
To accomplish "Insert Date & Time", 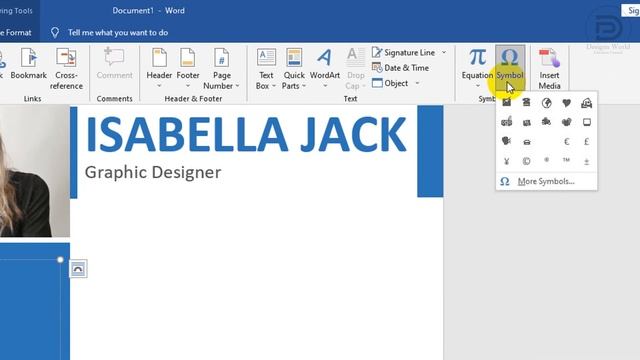I will (400, 68).
